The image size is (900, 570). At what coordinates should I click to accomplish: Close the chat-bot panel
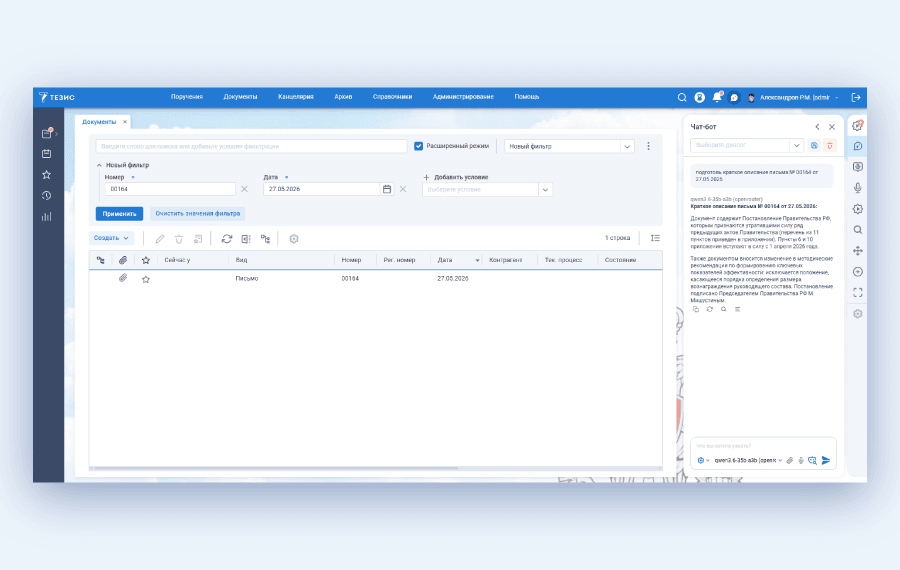tap(832, 127)
